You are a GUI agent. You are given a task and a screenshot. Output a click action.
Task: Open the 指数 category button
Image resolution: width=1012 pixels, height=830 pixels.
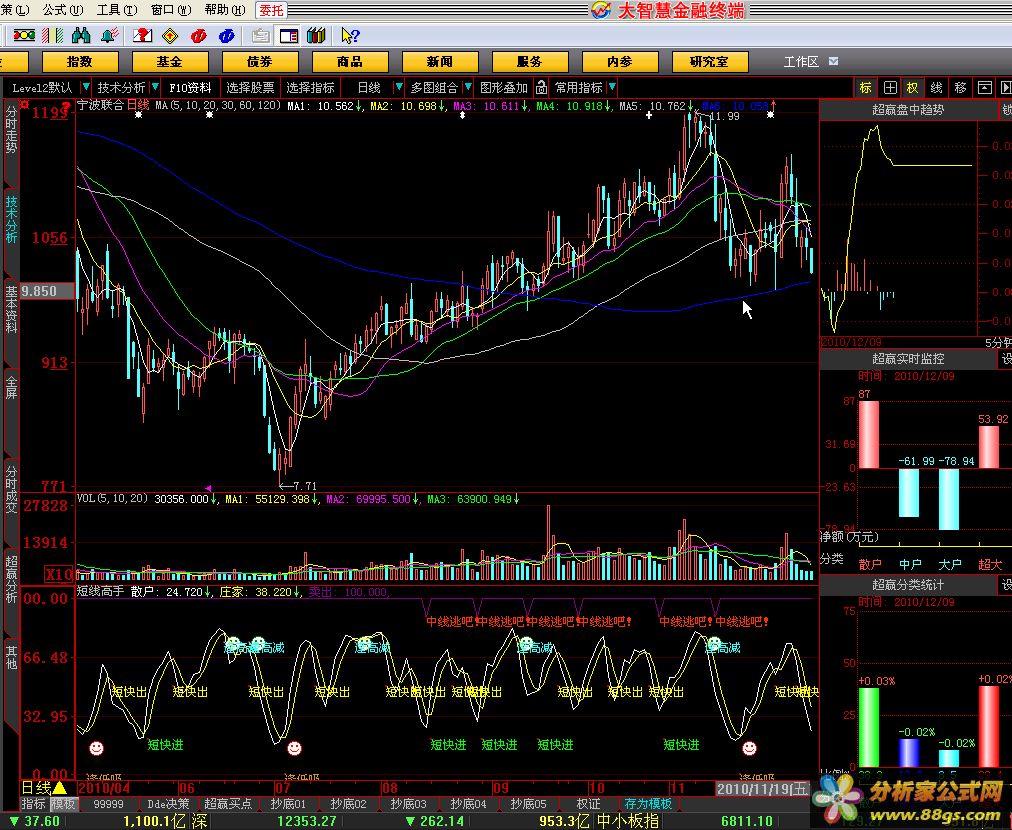coord(80,62)
